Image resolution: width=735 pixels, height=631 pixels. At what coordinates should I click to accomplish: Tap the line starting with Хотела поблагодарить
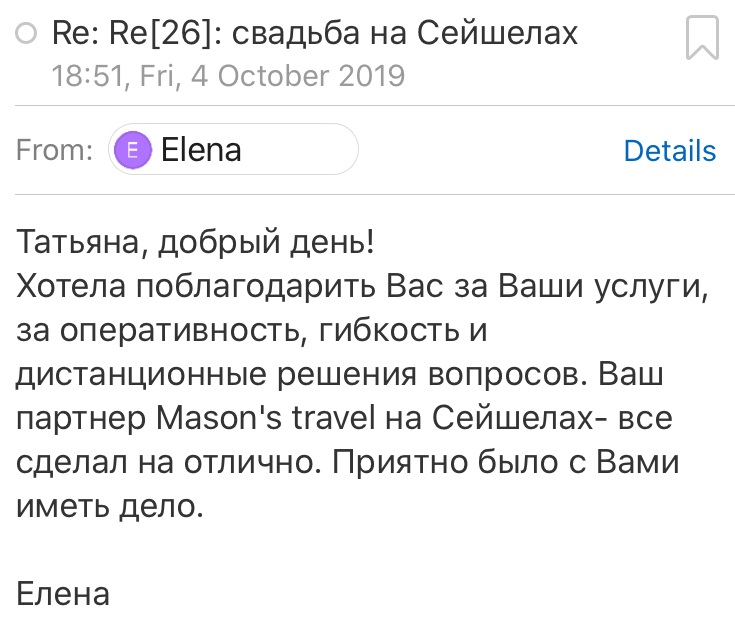[x=362, y=286]
